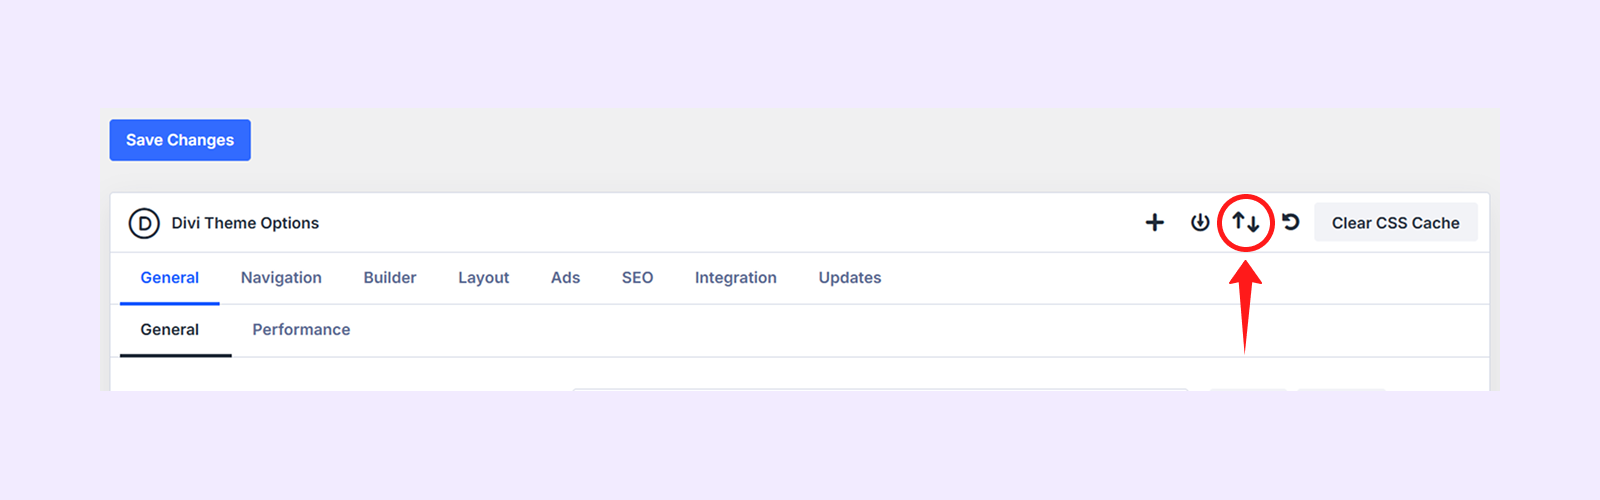The height and width of the screenshot is (500, 1600).
Task: Click the plus icon in the options header
Action: [1154, 222]
